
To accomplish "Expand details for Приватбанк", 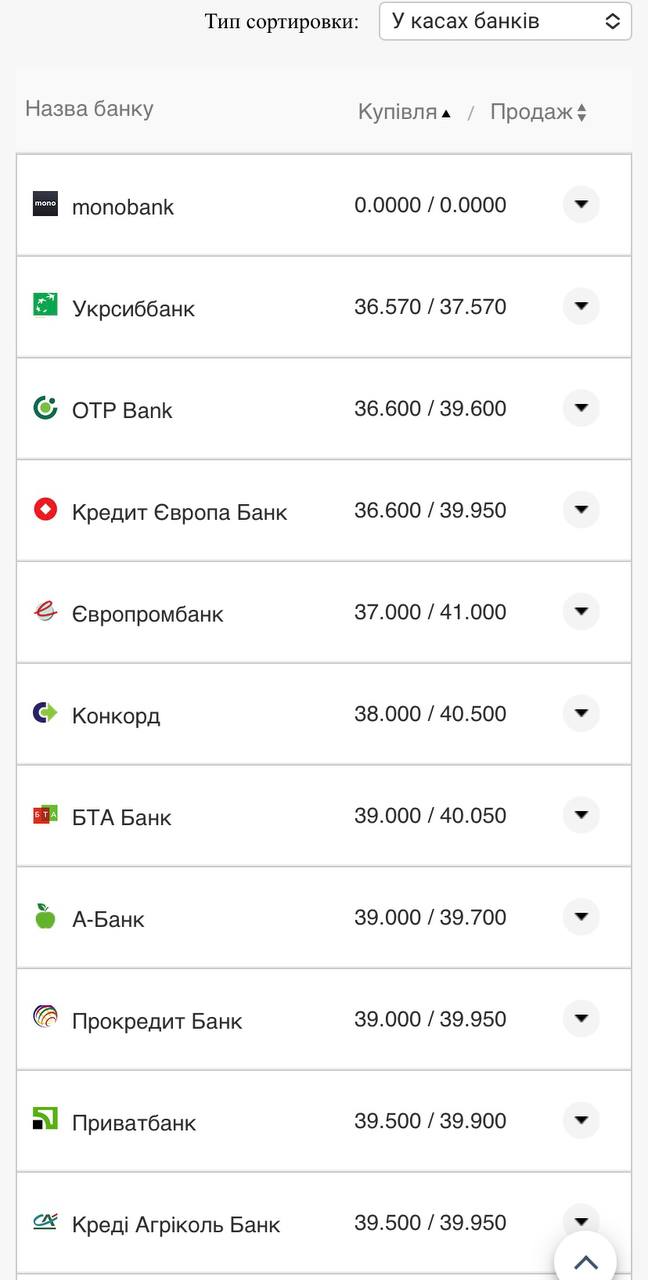I will [581, 1121].
